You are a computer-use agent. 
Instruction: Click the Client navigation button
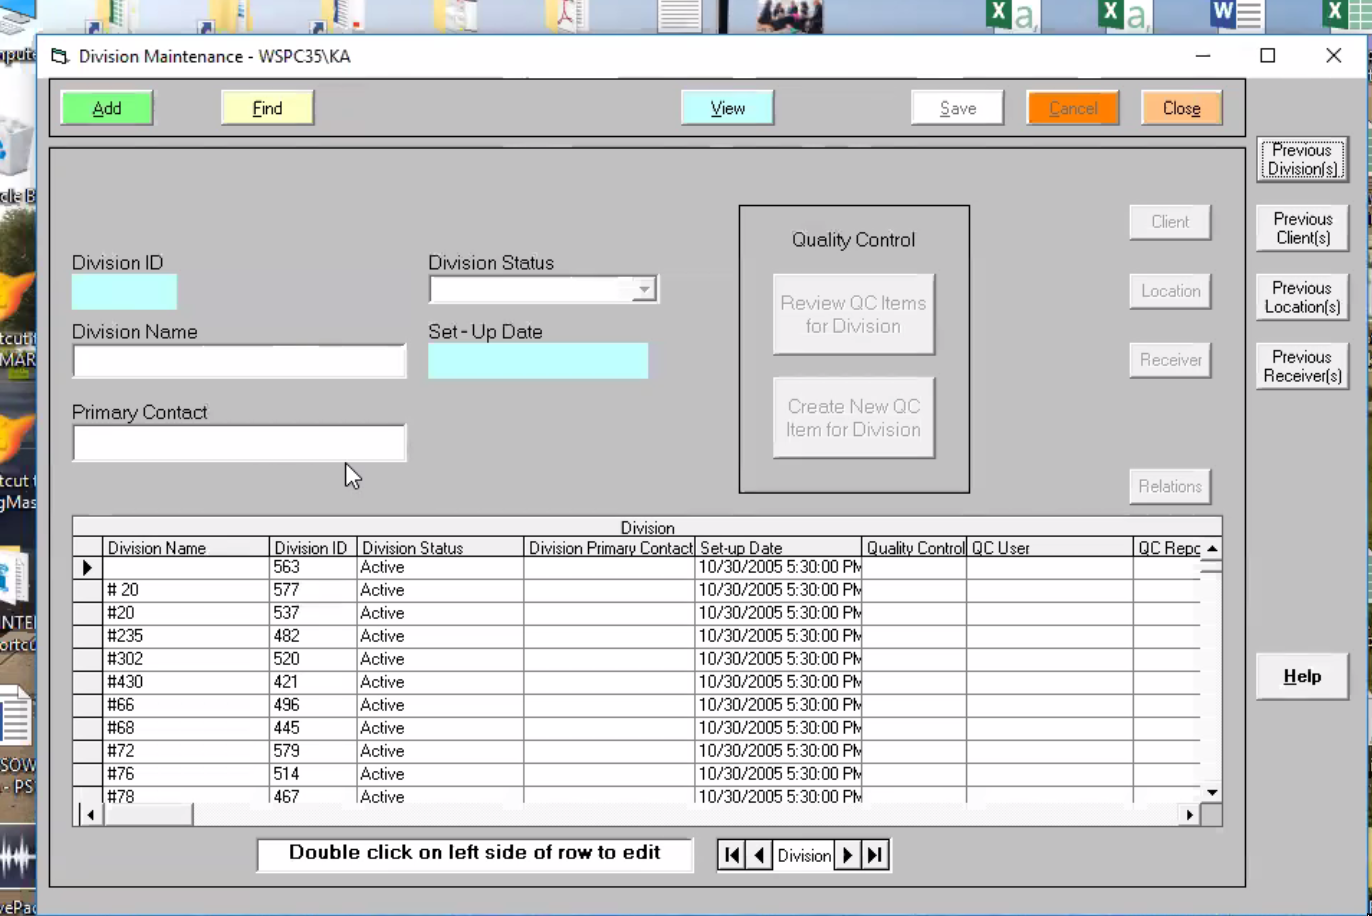point(1170,222)
